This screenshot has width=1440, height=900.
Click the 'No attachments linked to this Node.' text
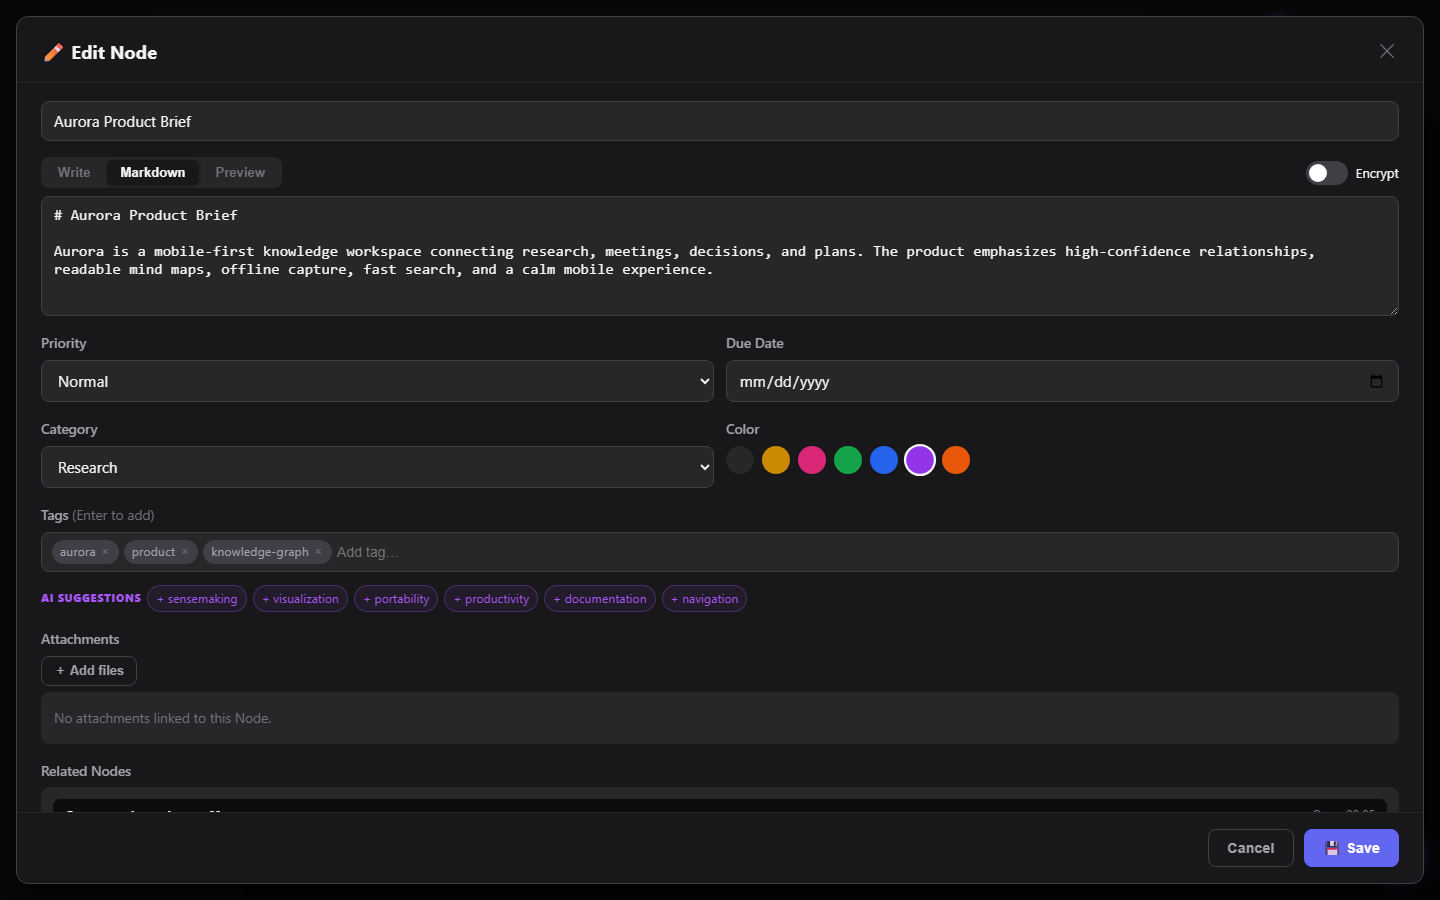pyautogui.click(x=163, y=718)
